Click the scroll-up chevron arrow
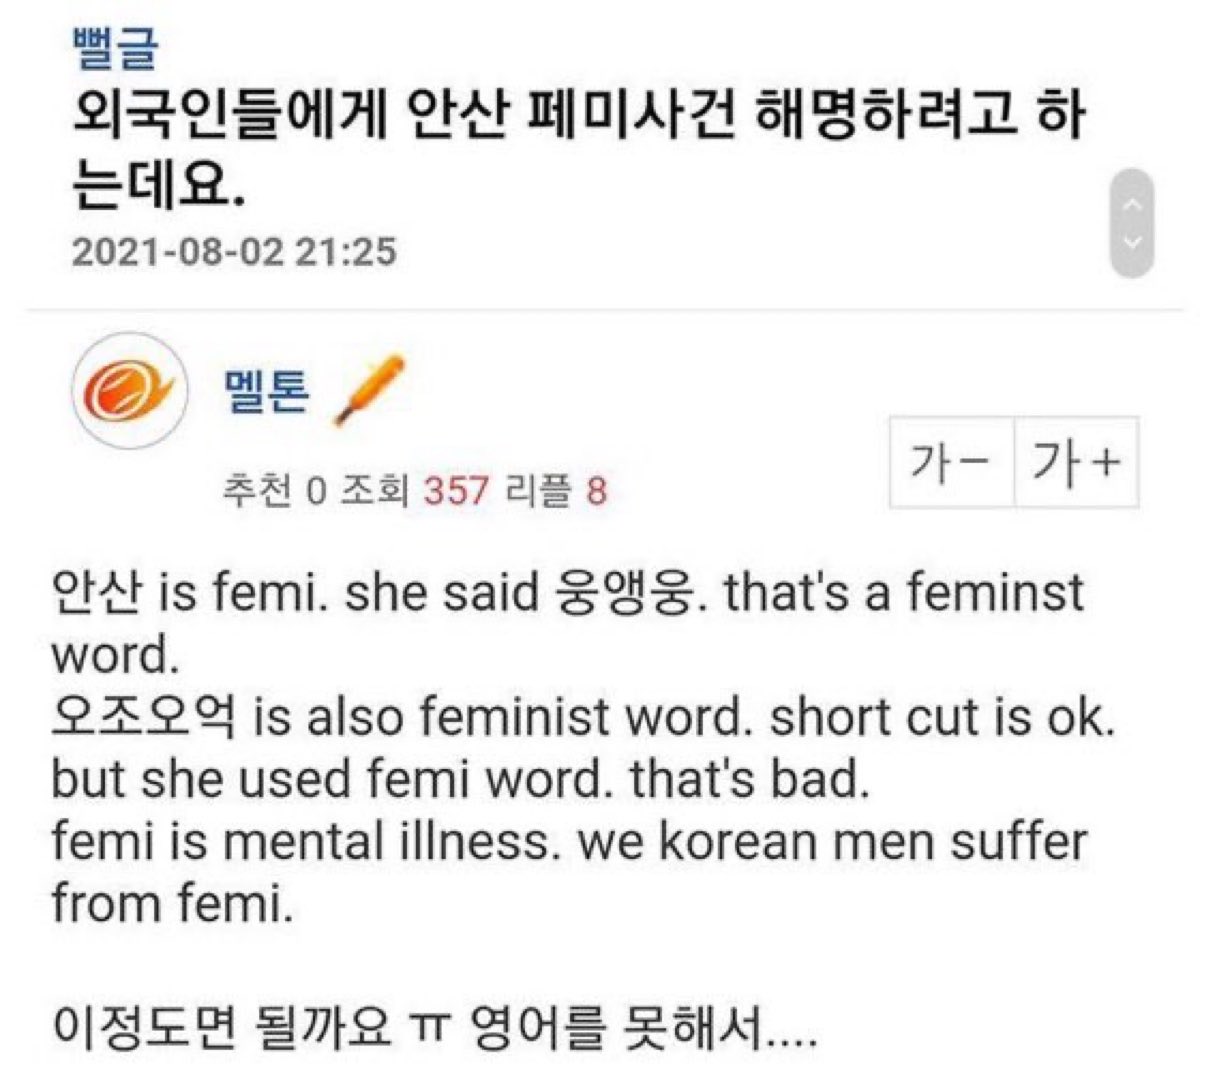Image resolution: width=1217 pixels, height=1069 pixels. (x=1132, y=205)
